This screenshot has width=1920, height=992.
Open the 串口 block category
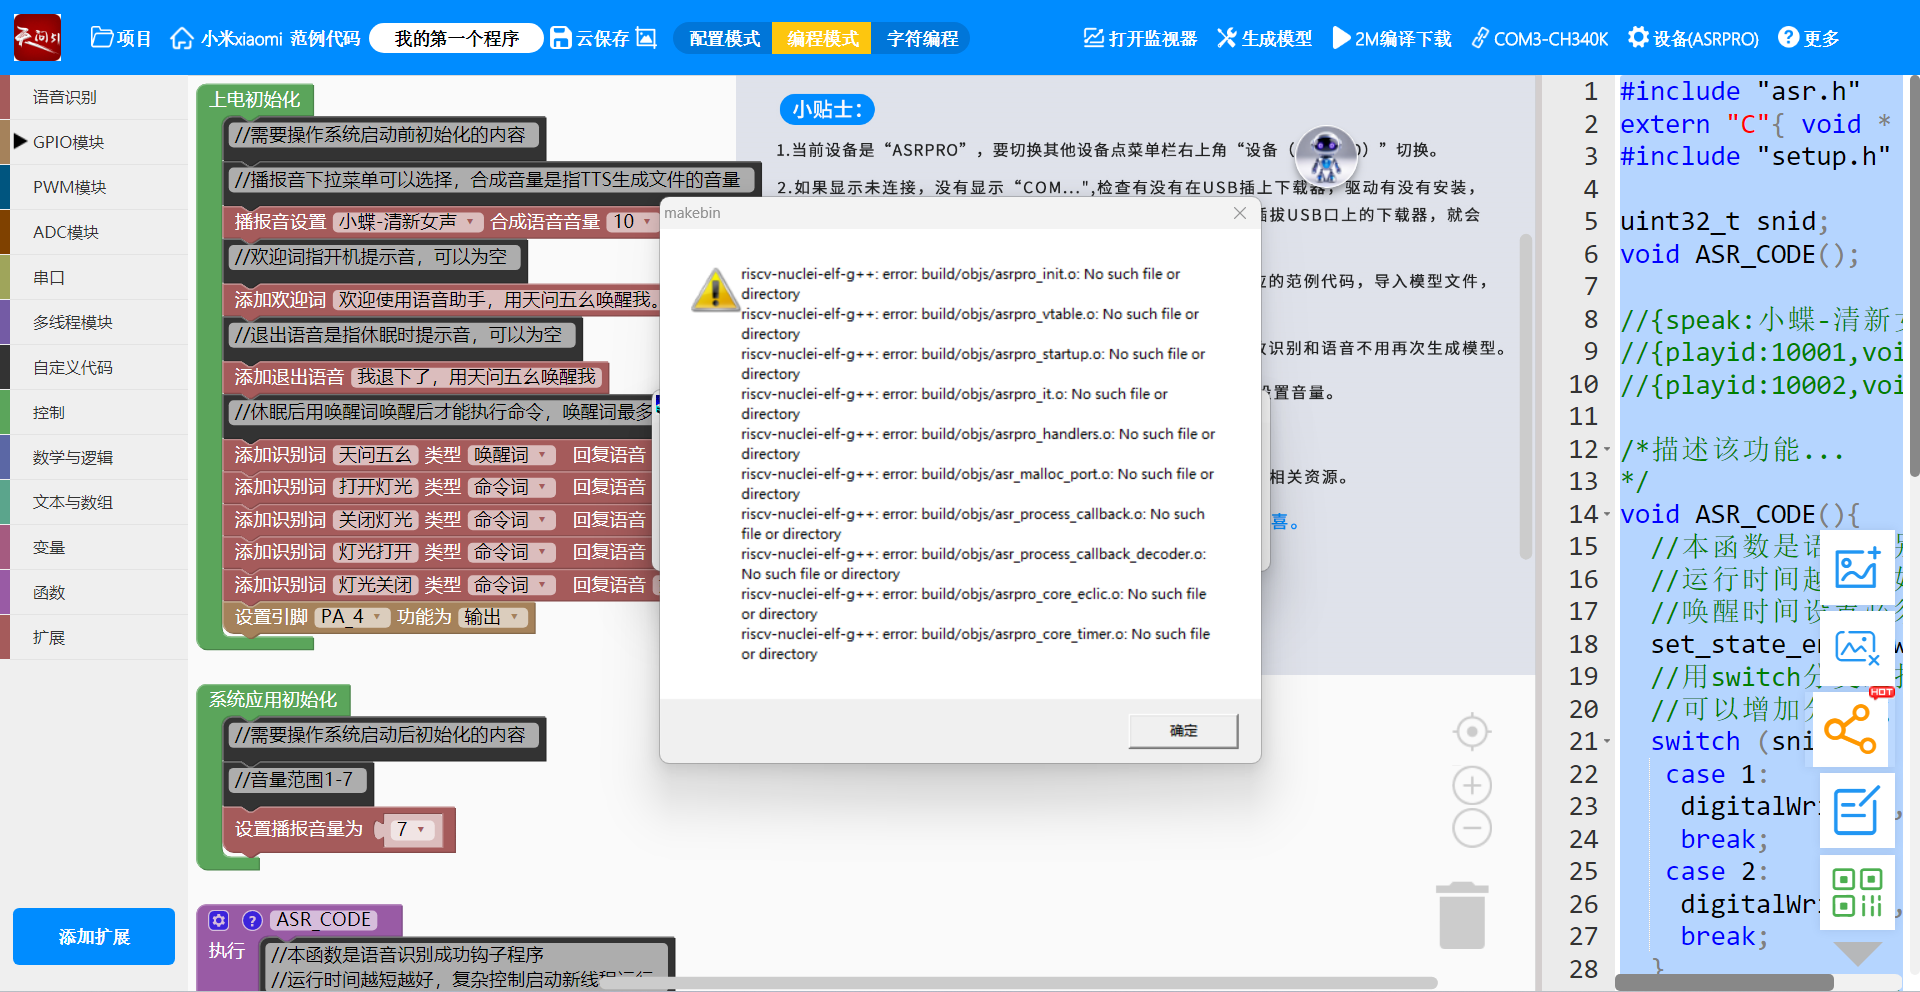[x=94, y=277]
